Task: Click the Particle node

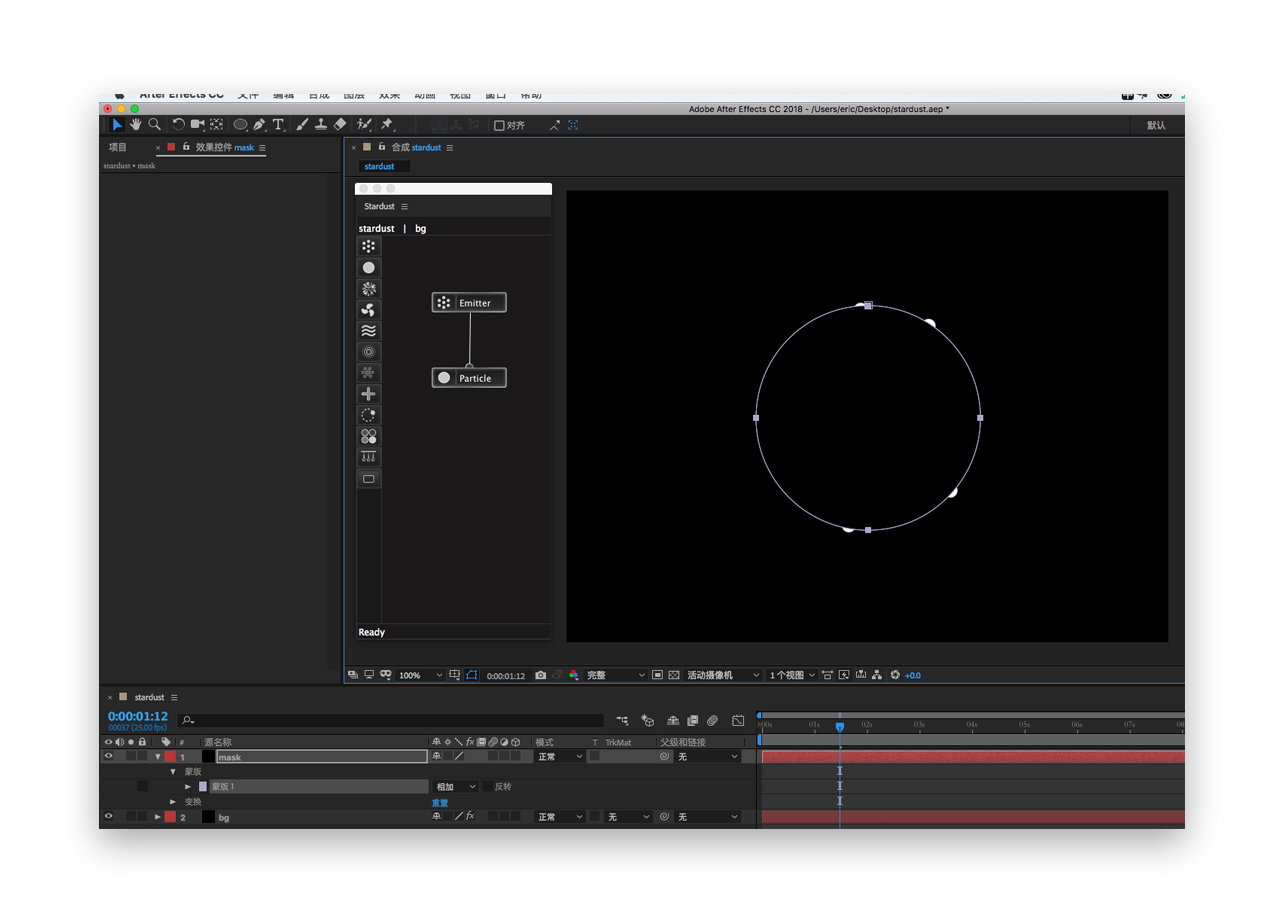Action: [469, 378]
